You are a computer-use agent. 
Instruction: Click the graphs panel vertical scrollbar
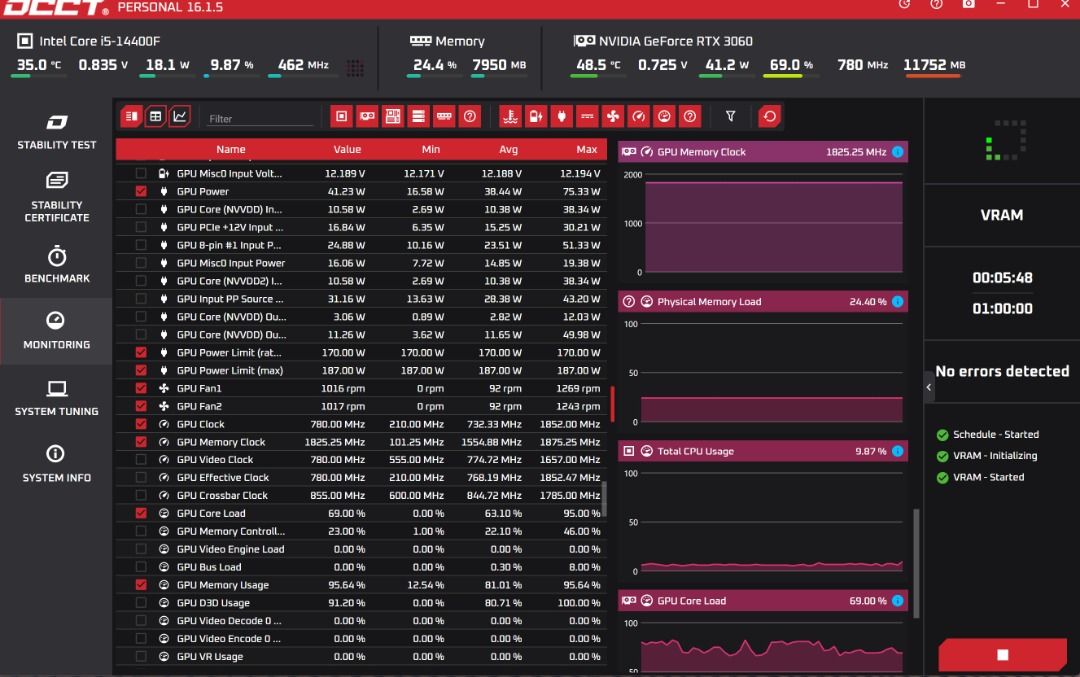click(x=916, y=563)
